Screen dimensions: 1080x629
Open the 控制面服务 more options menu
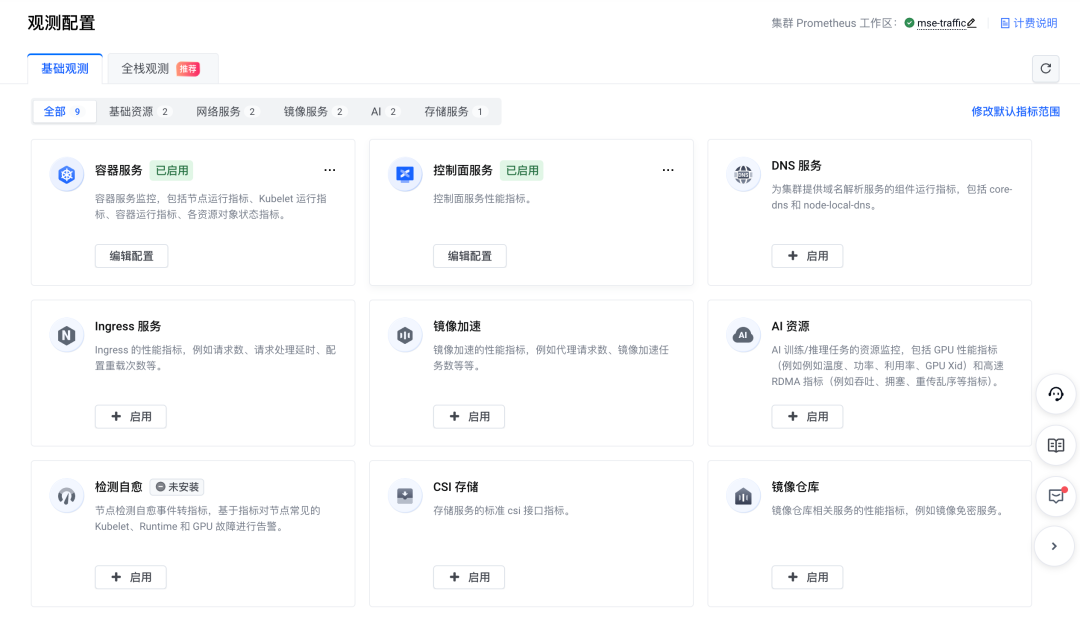point(668,171)
